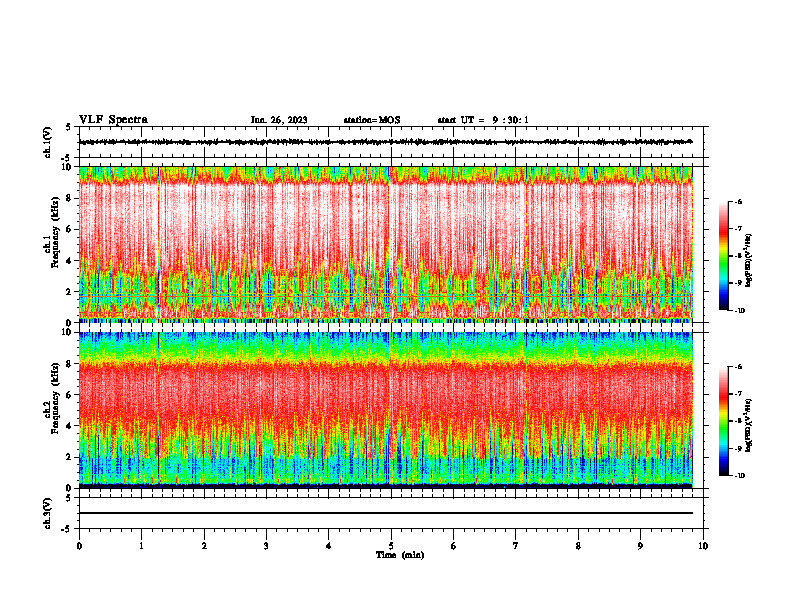
Task: Select the date text "Jan. 26, 2023"
Action: tap(279, 120)
